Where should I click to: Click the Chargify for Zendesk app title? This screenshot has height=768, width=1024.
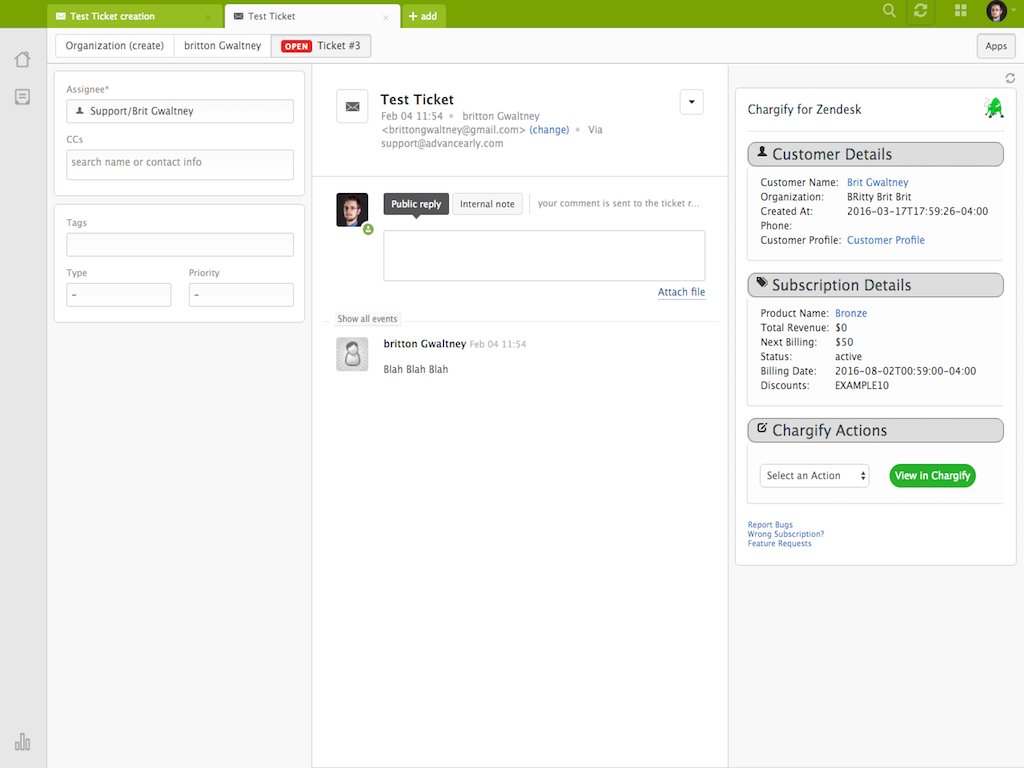click(804, 109)
